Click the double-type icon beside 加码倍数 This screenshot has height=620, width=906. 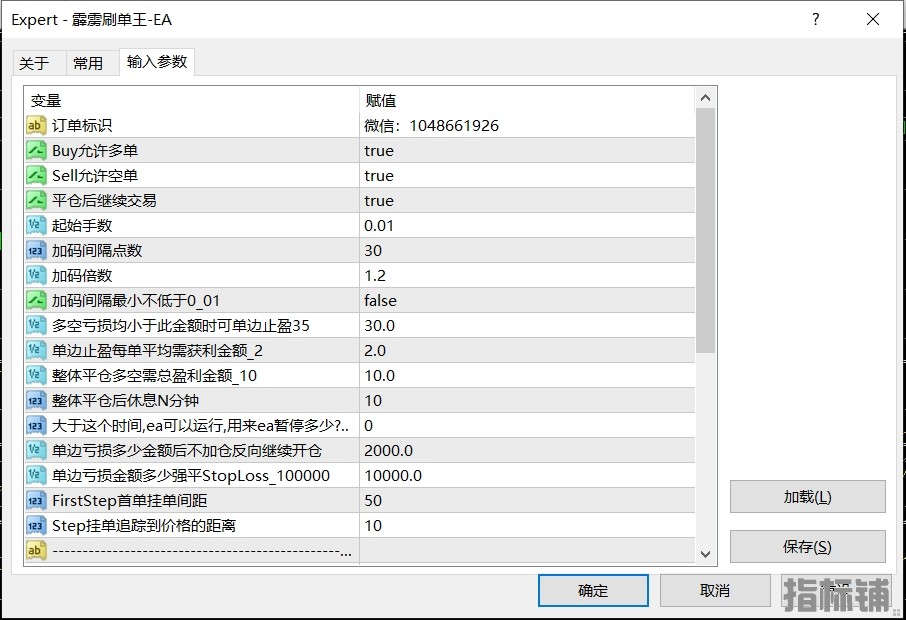tap(36, 275)
